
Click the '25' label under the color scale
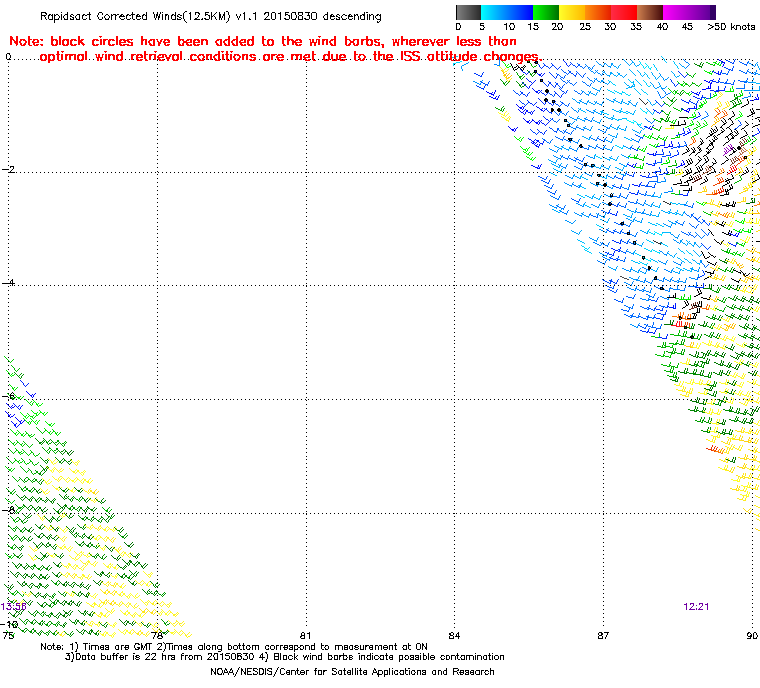tap(585, 27)
